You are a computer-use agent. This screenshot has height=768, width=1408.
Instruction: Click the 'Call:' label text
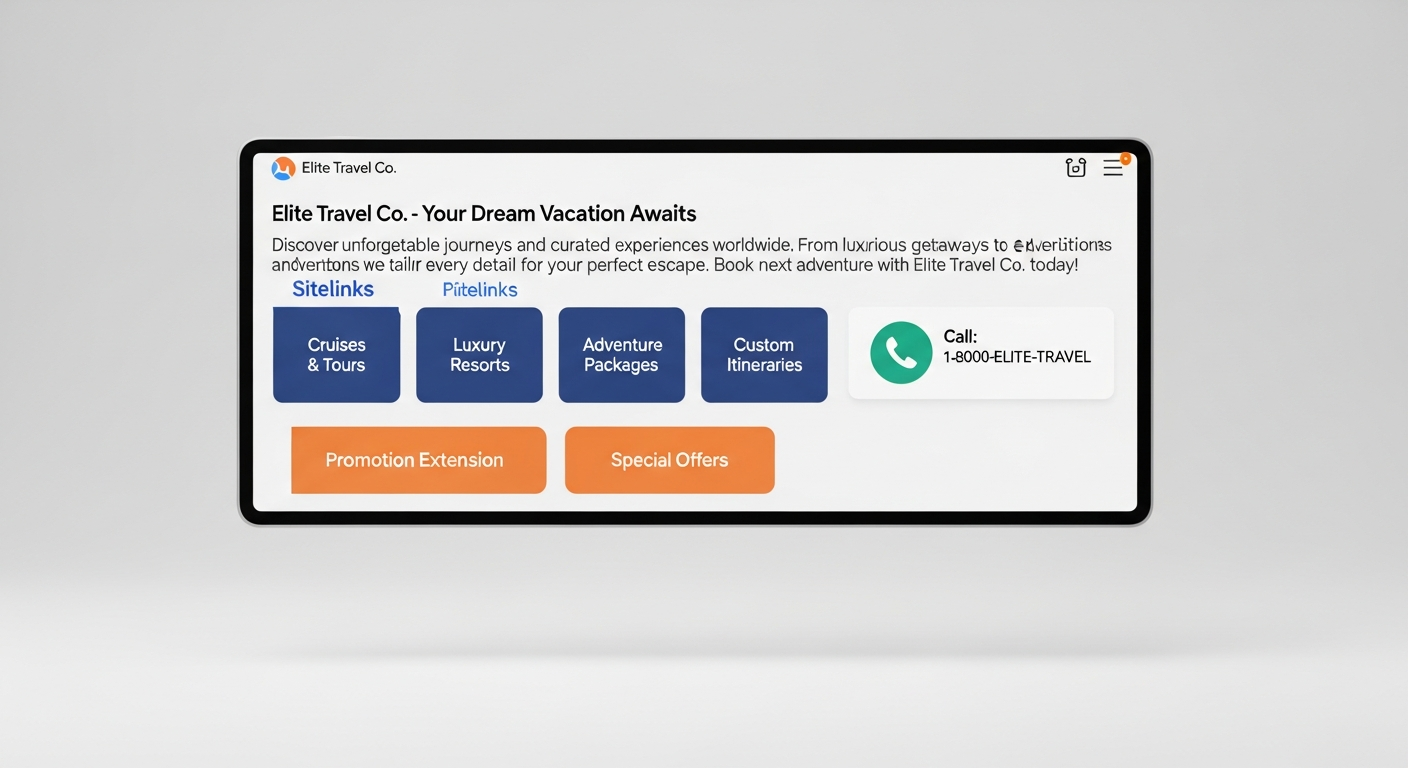click(x=960, y=337)
